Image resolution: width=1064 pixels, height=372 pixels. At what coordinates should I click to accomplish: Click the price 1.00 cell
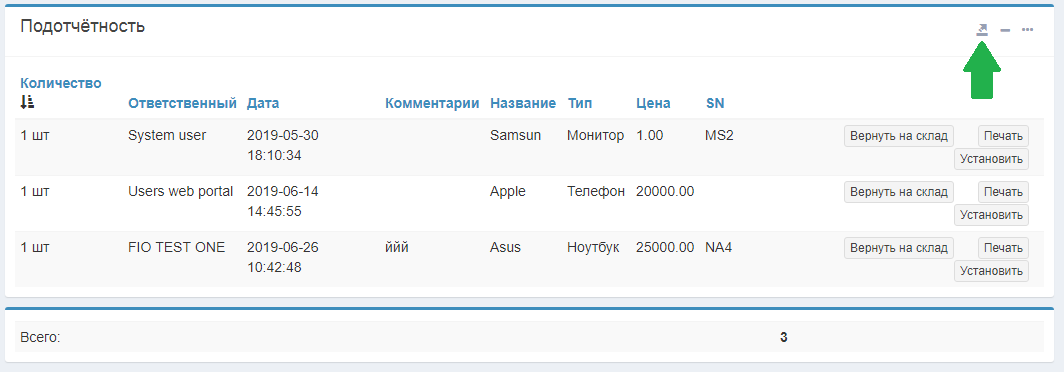(x=649, y=135)
